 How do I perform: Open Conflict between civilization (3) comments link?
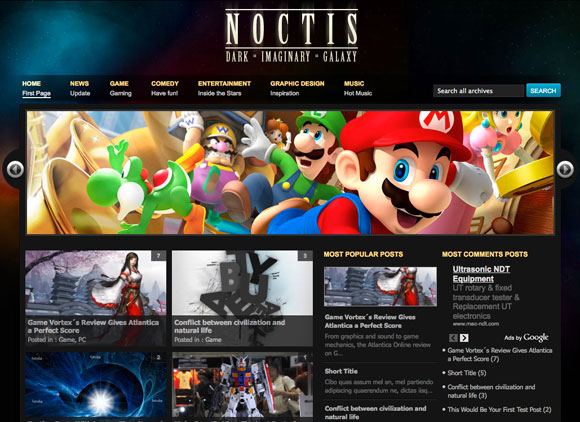coord(491,391)
